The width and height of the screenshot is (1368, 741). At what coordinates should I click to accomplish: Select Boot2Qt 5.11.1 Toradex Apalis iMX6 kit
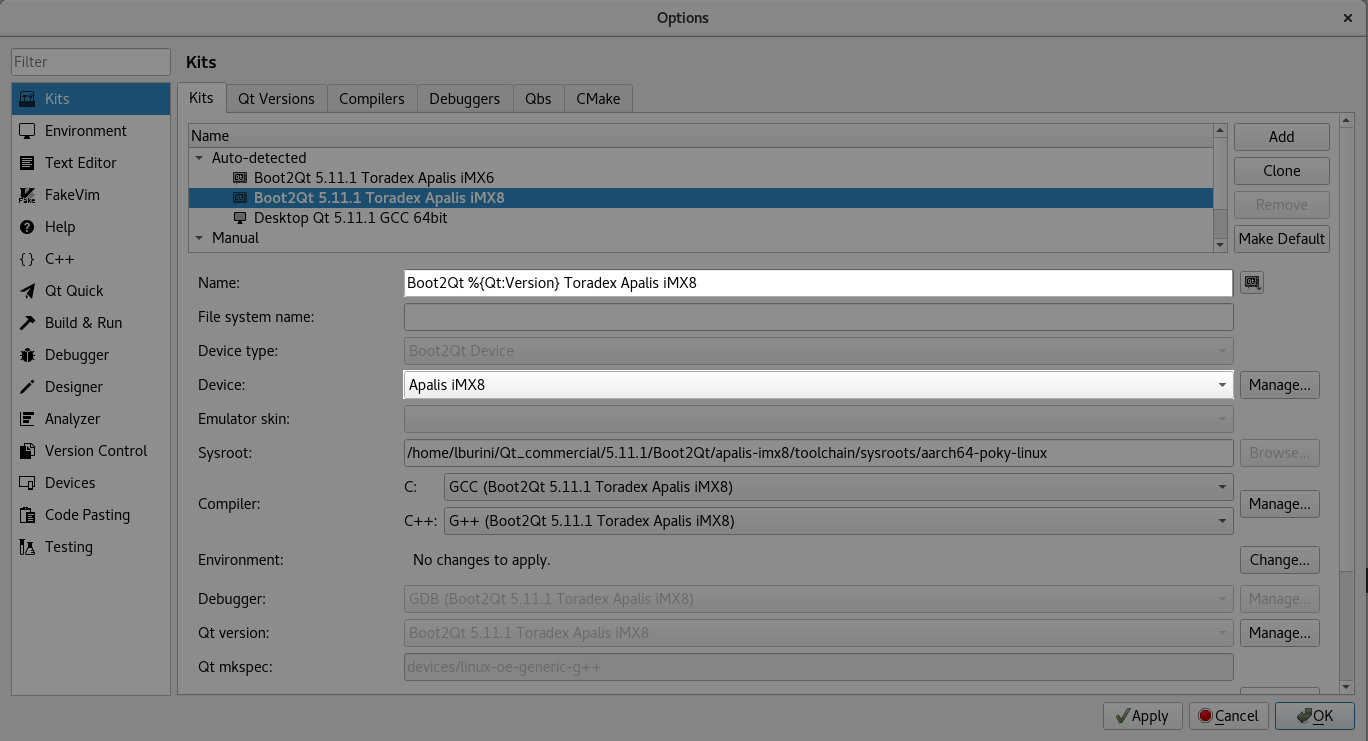click(373, 178)
